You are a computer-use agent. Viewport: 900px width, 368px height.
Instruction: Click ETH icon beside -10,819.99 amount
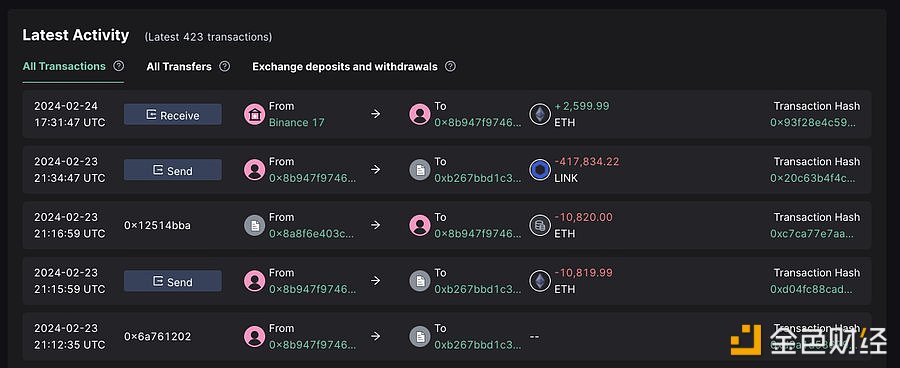(x=540, y=281)
